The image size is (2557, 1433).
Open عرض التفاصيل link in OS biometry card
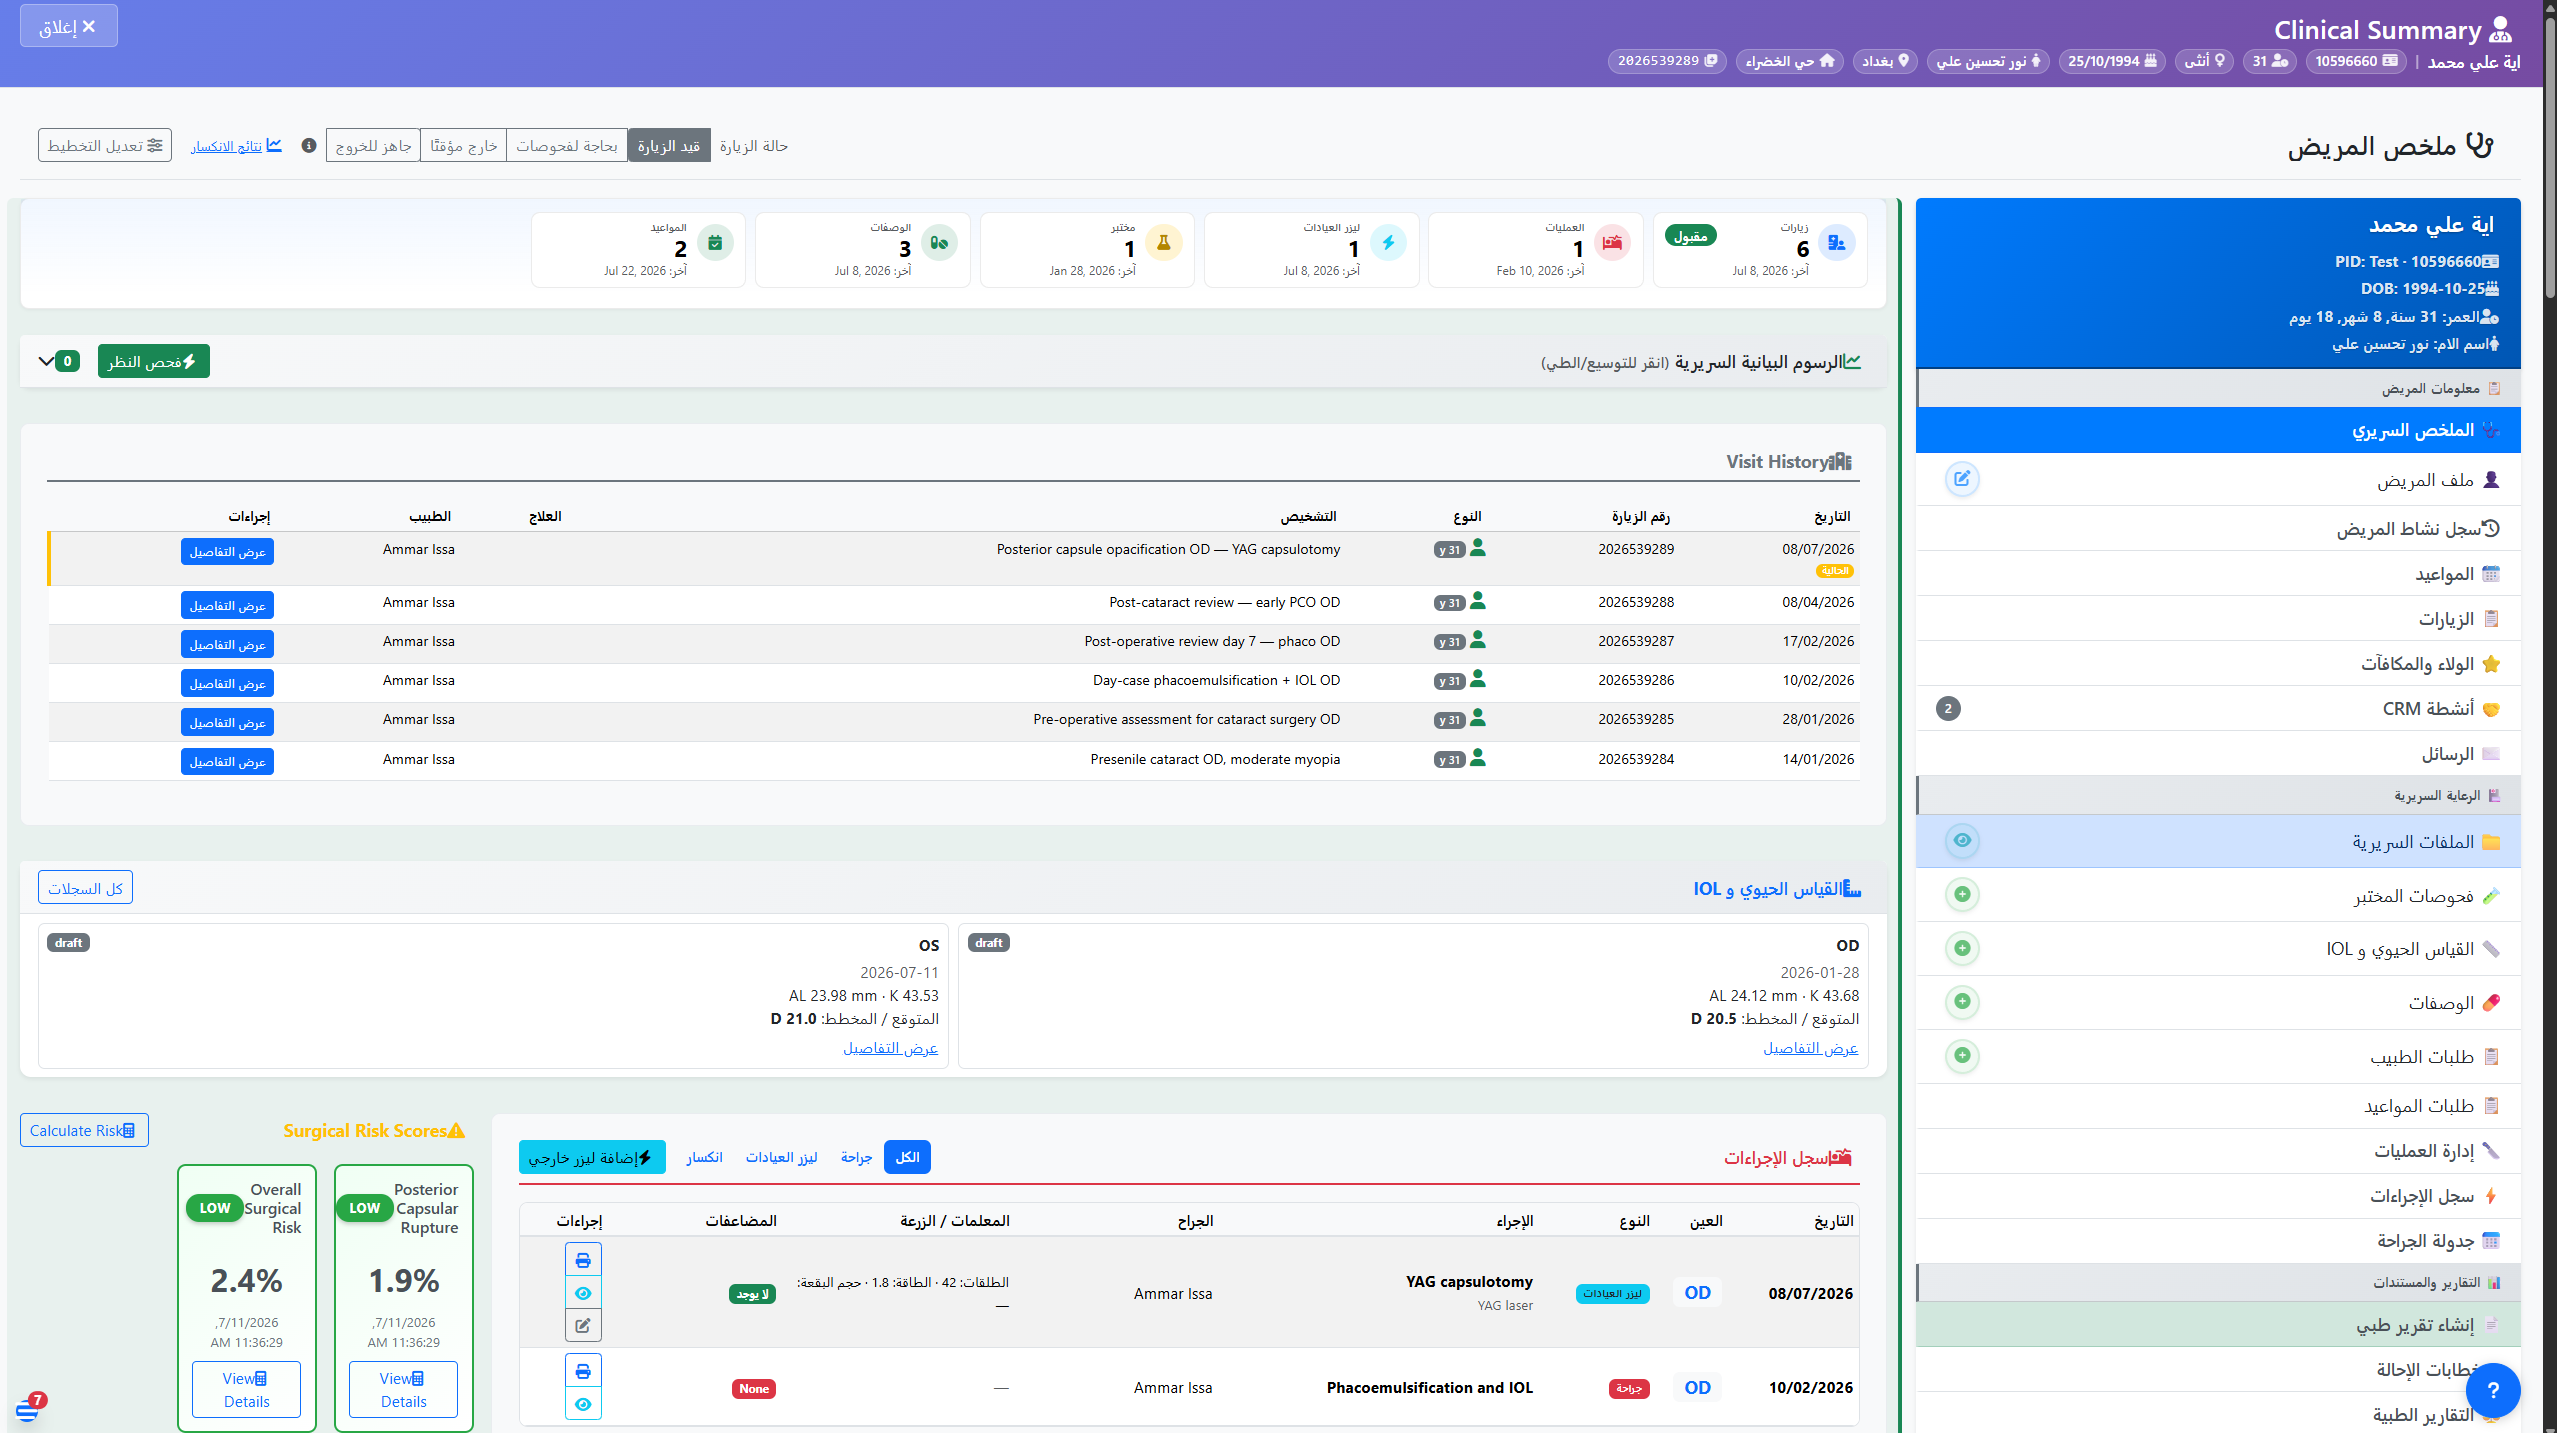pyautogui.click(x=890, y=1047)
